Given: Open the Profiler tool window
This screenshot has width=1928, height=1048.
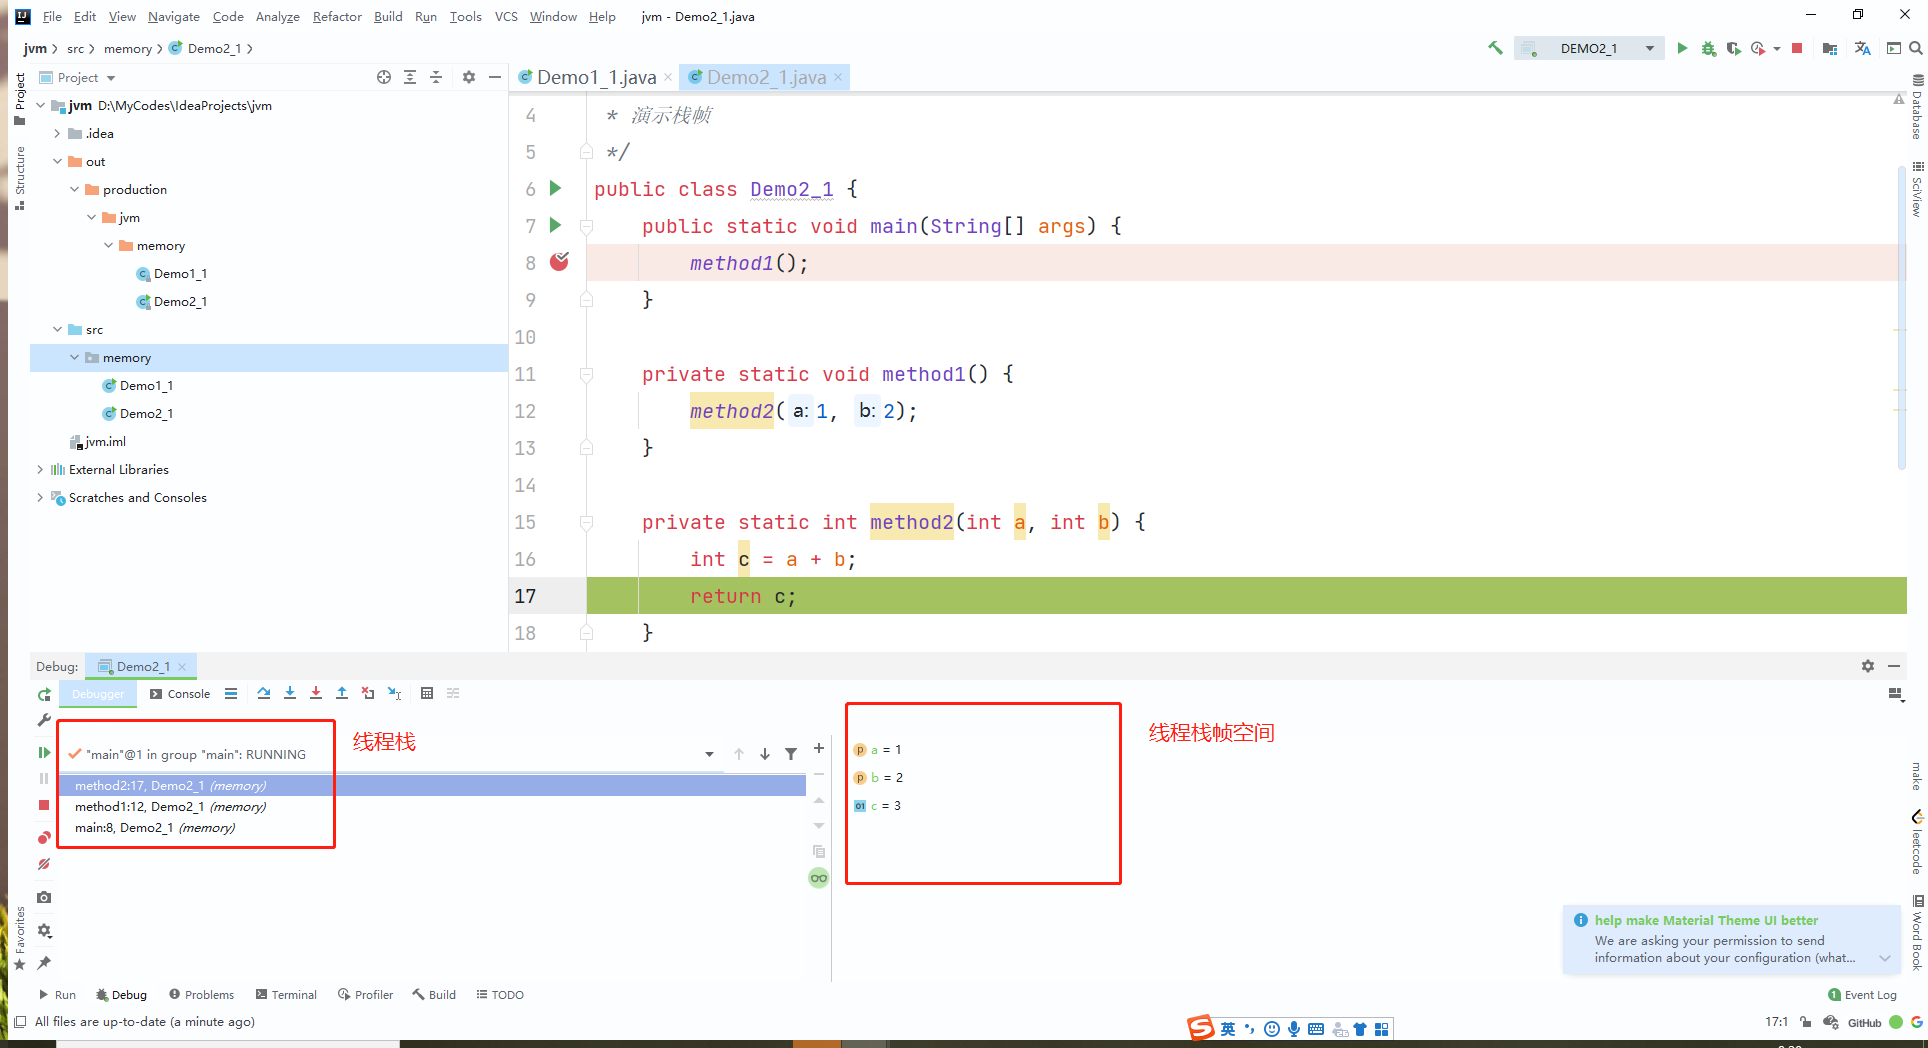Looking at the screenshot, I should pos(365,994).
